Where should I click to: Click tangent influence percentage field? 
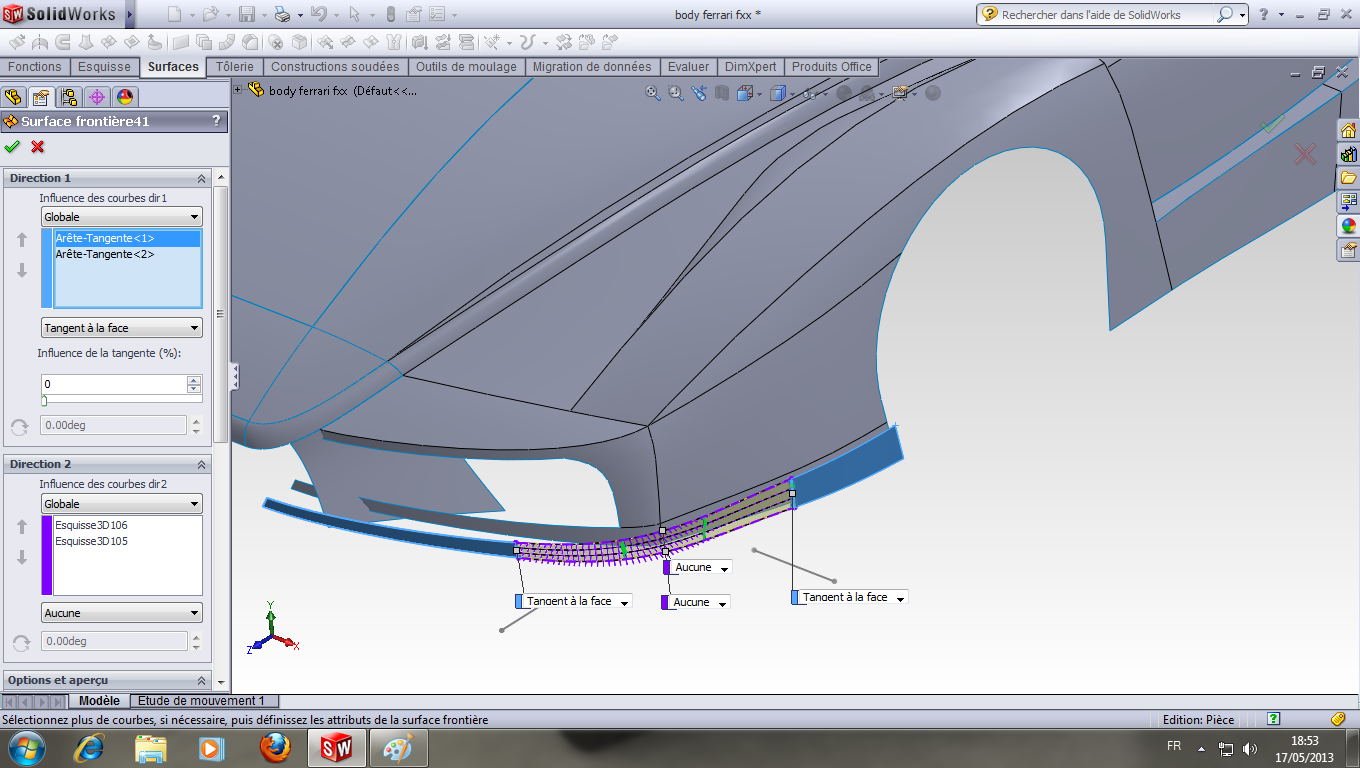[114, 384]
